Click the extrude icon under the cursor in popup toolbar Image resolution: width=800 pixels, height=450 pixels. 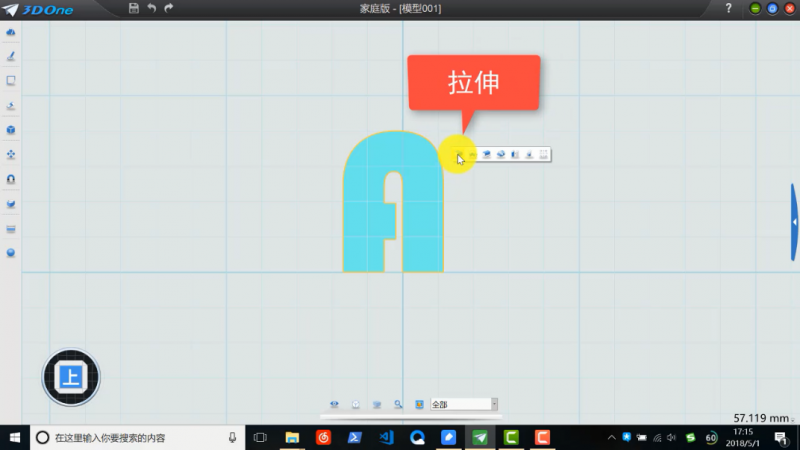(x=459, y=155)
